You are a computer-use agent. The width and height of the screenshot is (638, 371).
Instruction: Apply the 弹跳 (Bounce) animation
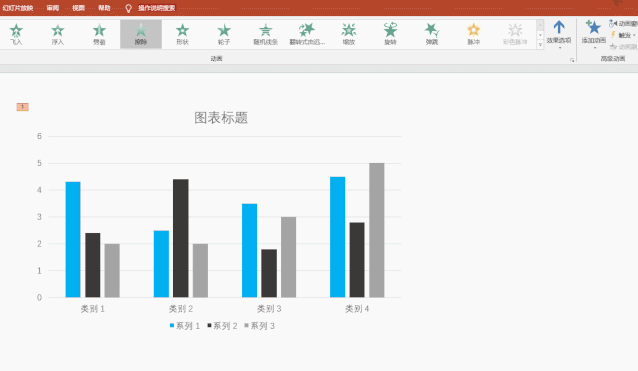[432, 34]
